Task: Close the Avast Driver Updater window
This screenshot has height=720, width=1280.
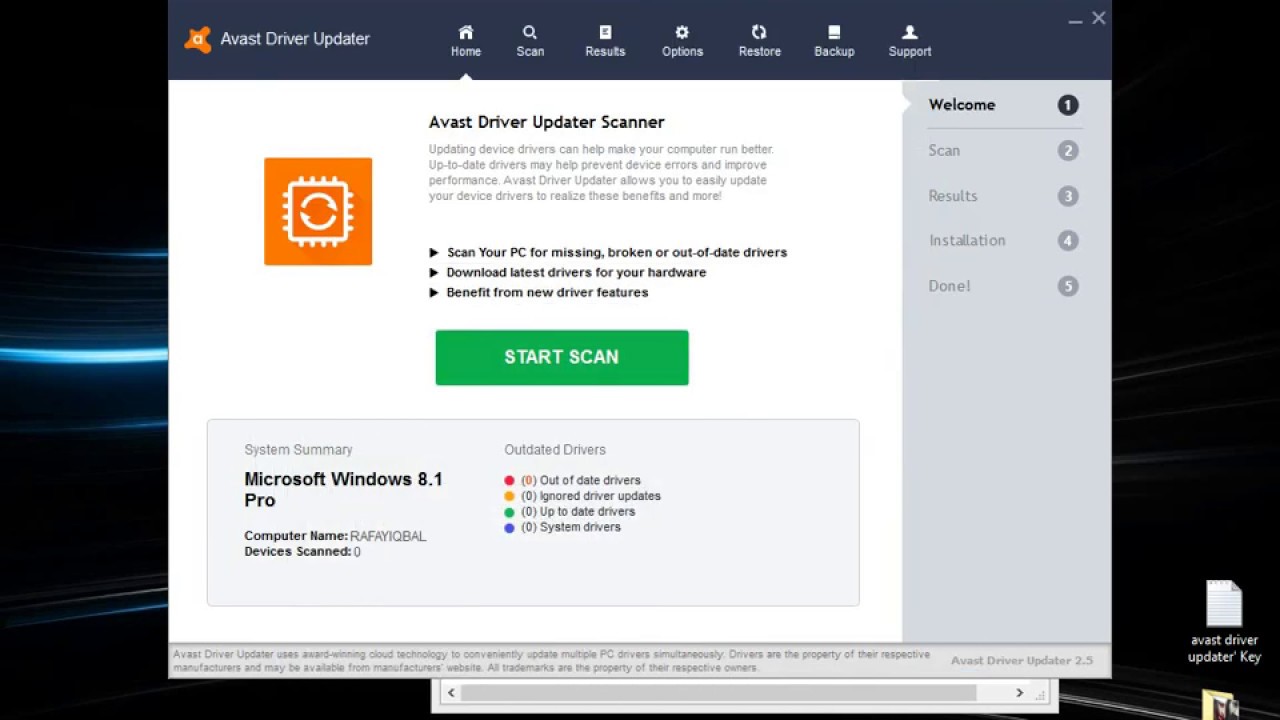Action: [x=1099, y=18]
